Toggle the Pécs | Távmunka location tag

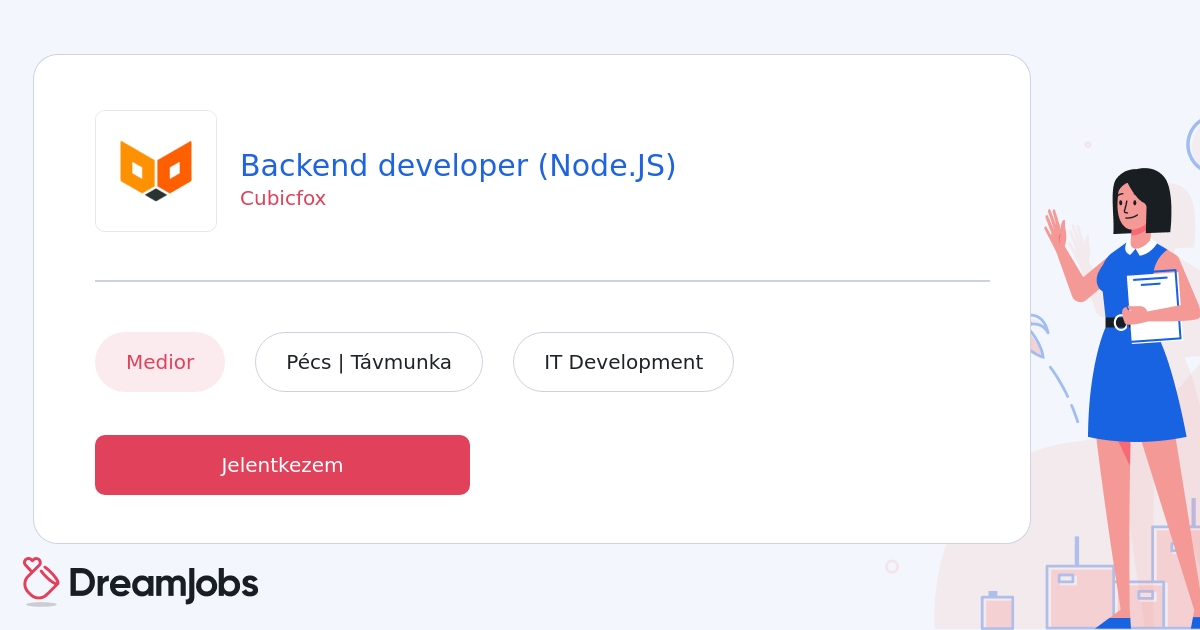click(x=369, y=362)
